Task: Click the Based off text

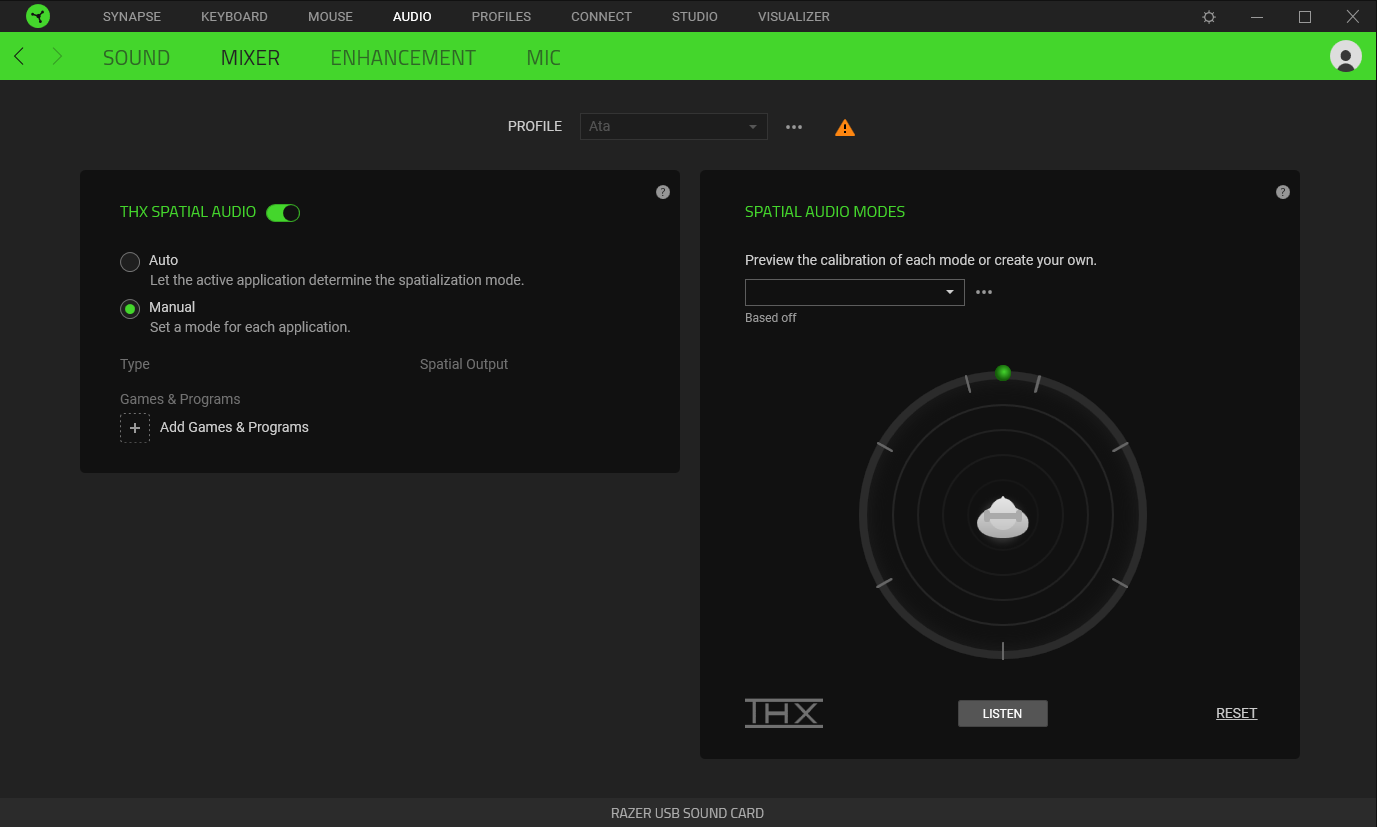Action: [x=771, y=318]
